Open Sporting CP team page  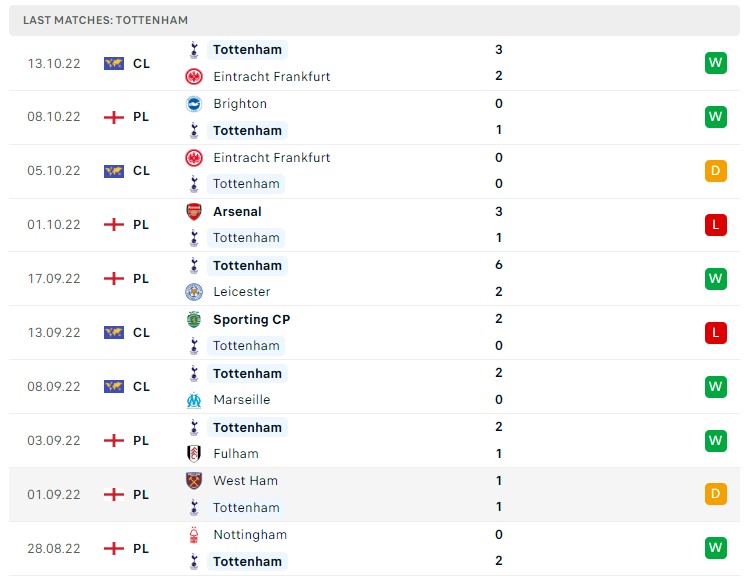(x=252, y=319)
